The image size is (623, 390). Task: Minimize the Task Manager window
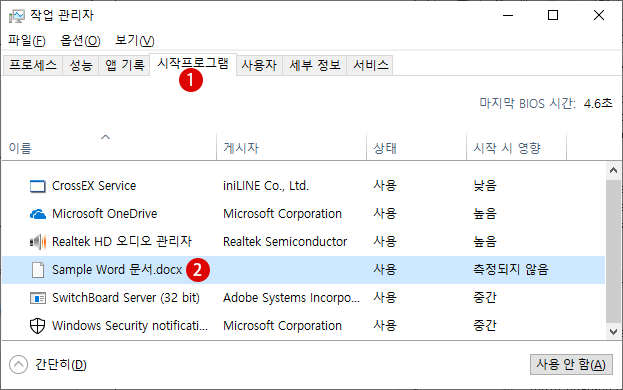click(x=508, y=15)
